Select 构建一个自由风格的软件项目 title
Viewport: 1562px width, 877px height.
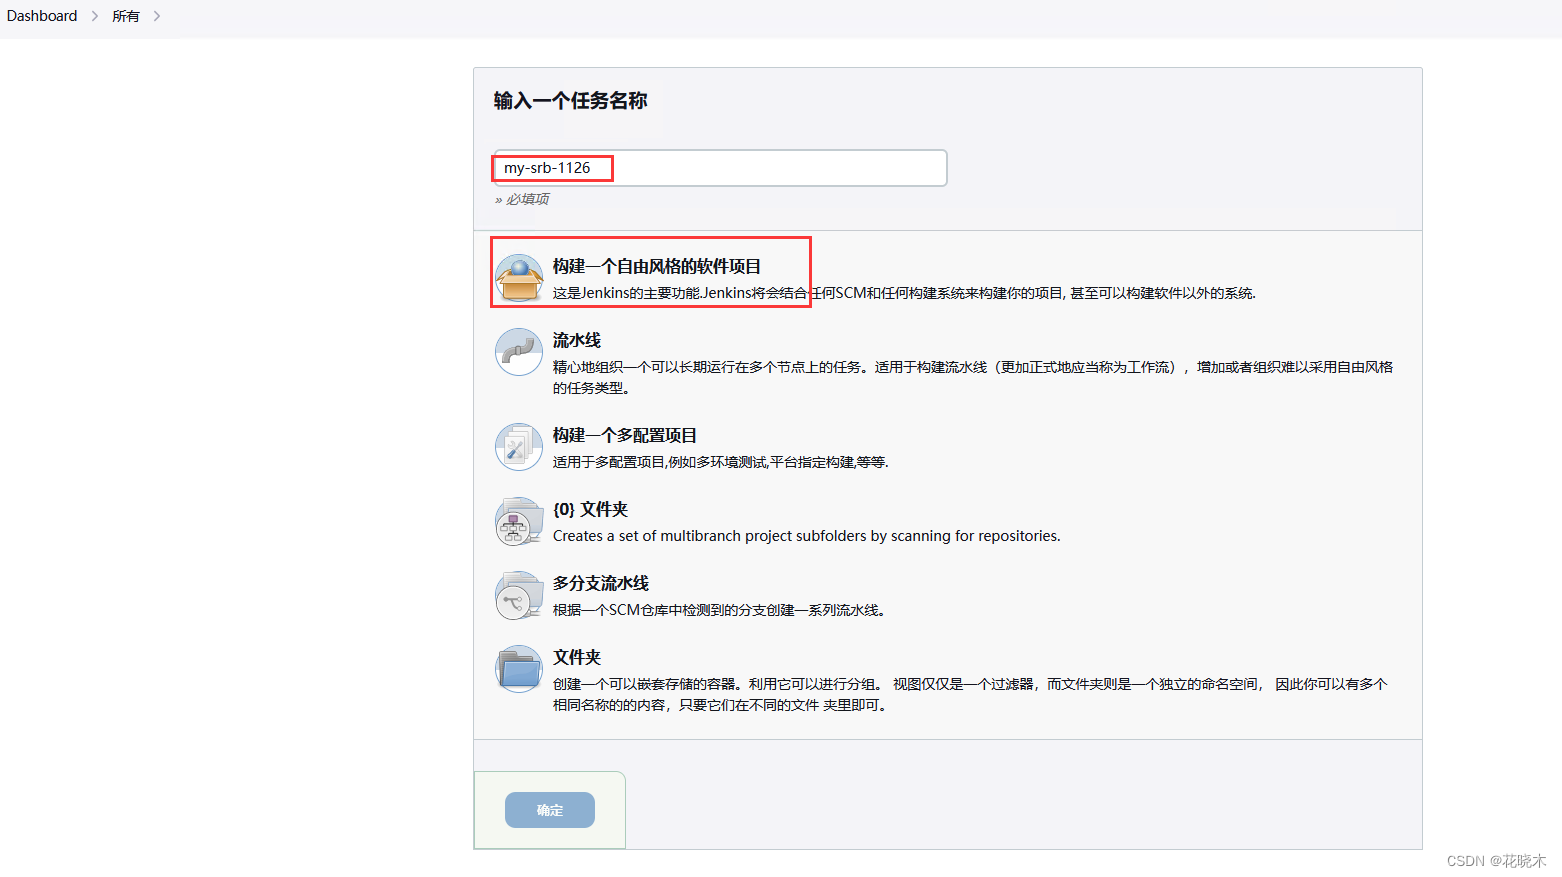(657, 266)
